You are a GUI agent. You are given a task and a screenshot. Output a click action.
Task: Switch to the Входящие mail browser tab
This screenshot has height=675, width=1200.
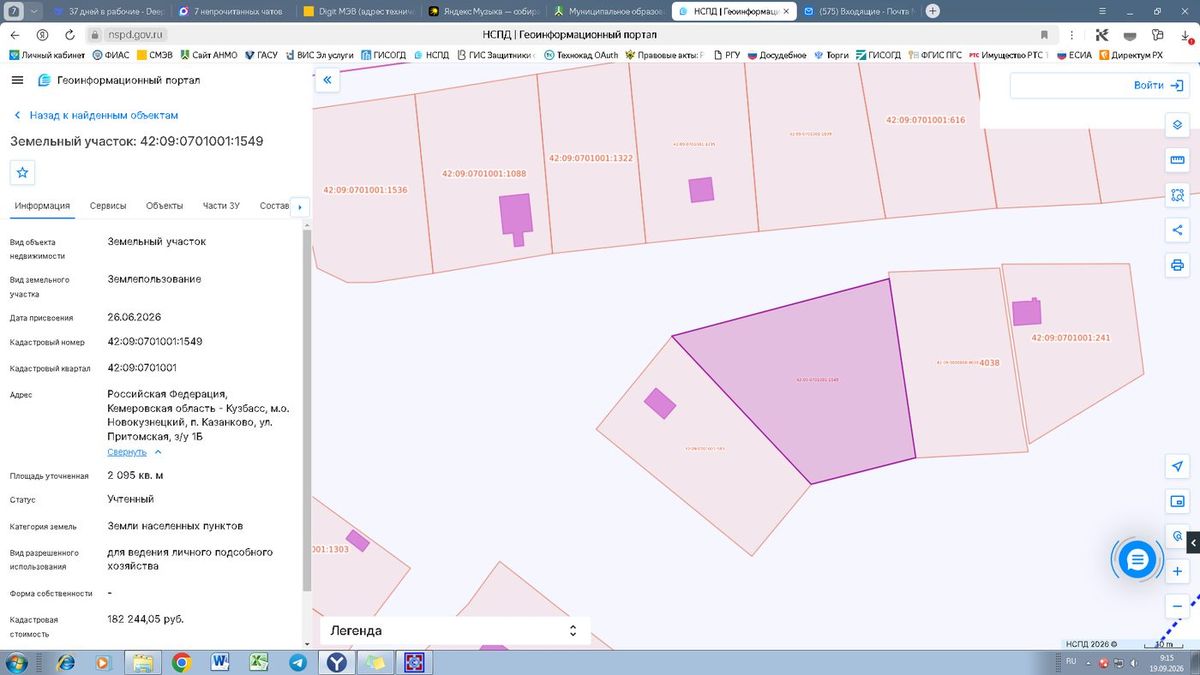(x=860, y=11)
